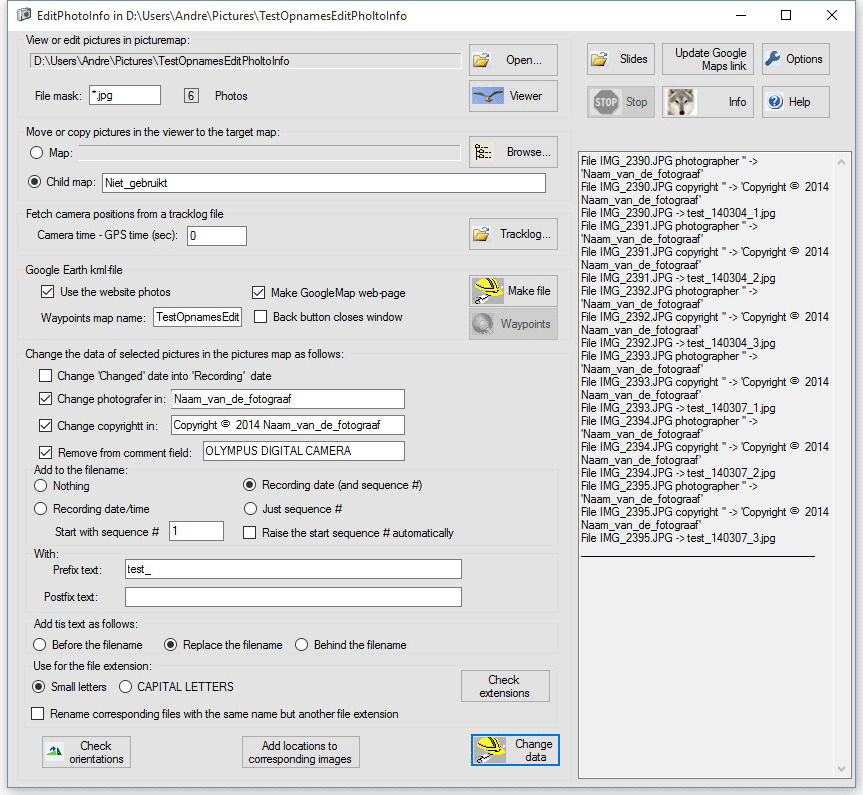Click Update Google Maps link button
Viewport: 863px width, 795px height.
click(x=710, y=59)
